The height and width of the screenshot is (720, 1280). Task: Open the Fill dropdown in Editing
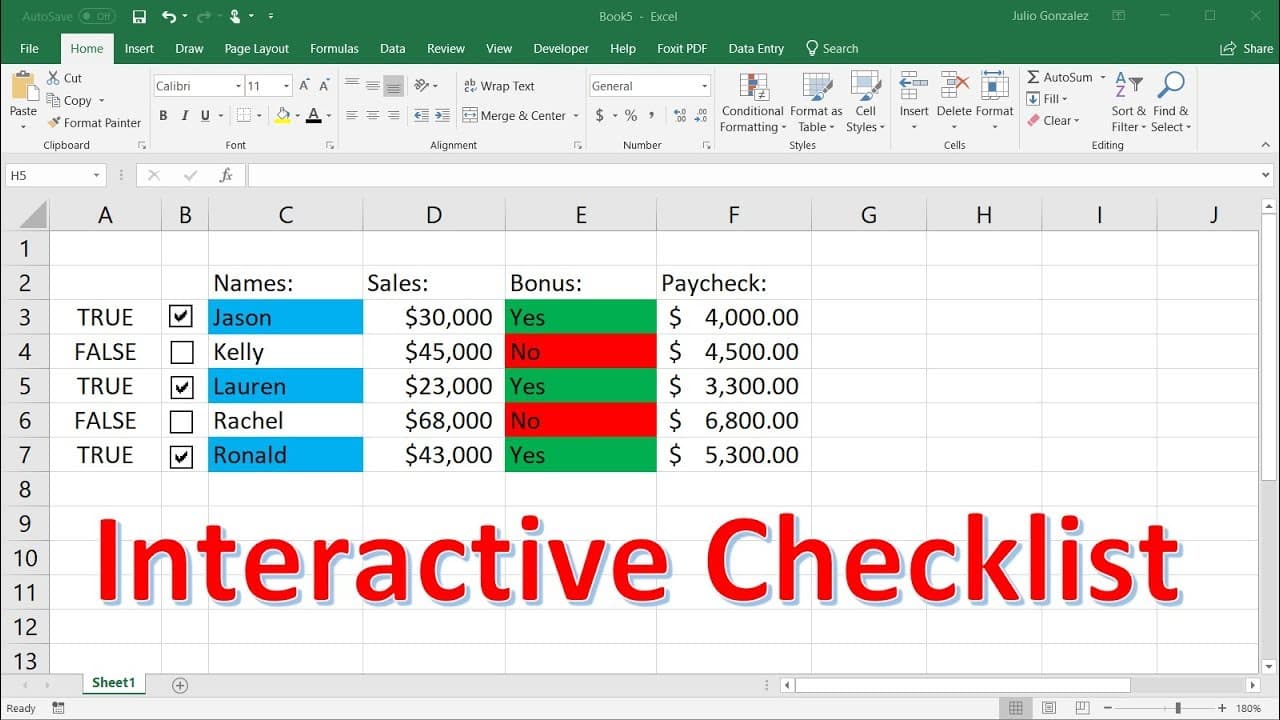click(x=1048, y=99)
